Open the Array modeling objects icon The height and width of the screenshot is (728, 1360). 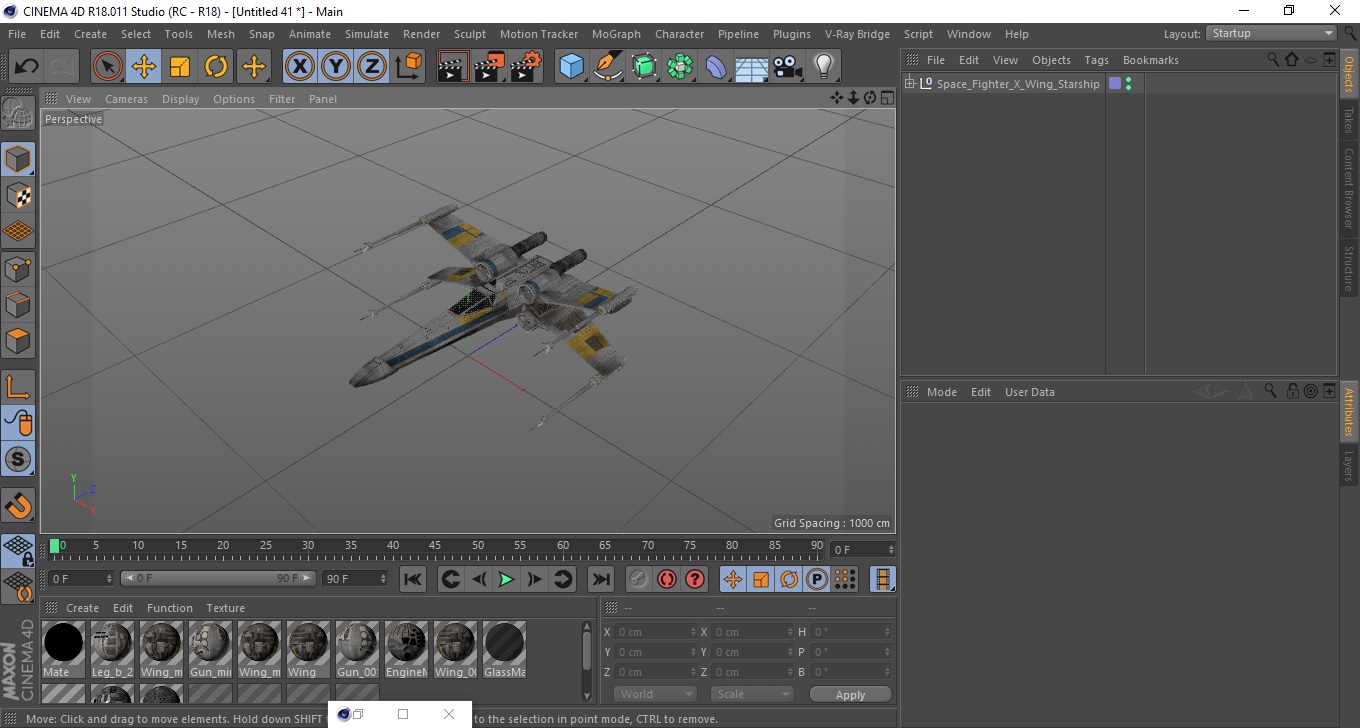(x=680, y=67)
